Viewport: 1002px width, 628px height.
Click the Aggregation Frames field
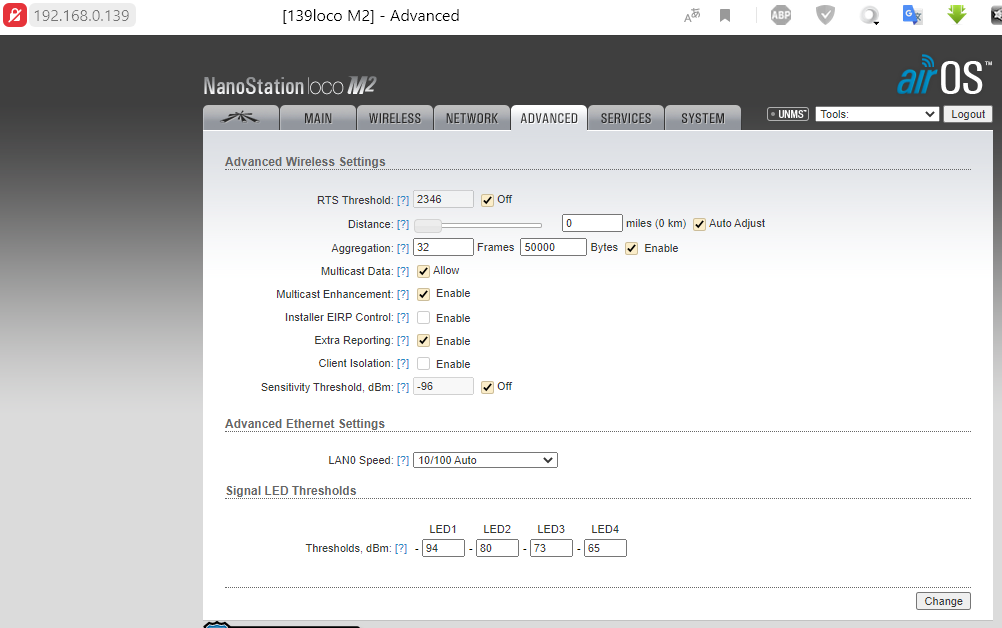(443, 247)
